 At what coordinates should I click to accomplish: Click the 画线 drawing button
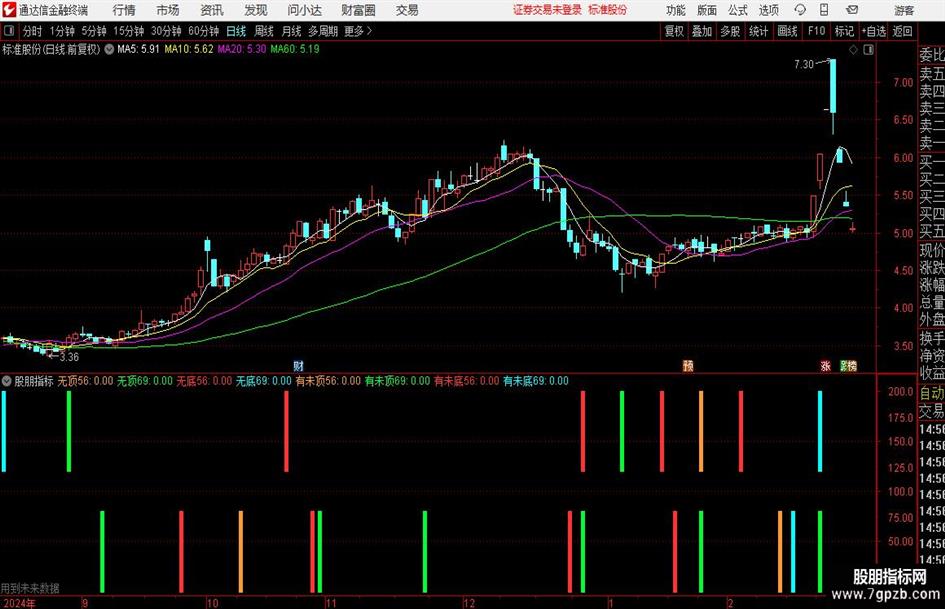(x=788, y=31)
